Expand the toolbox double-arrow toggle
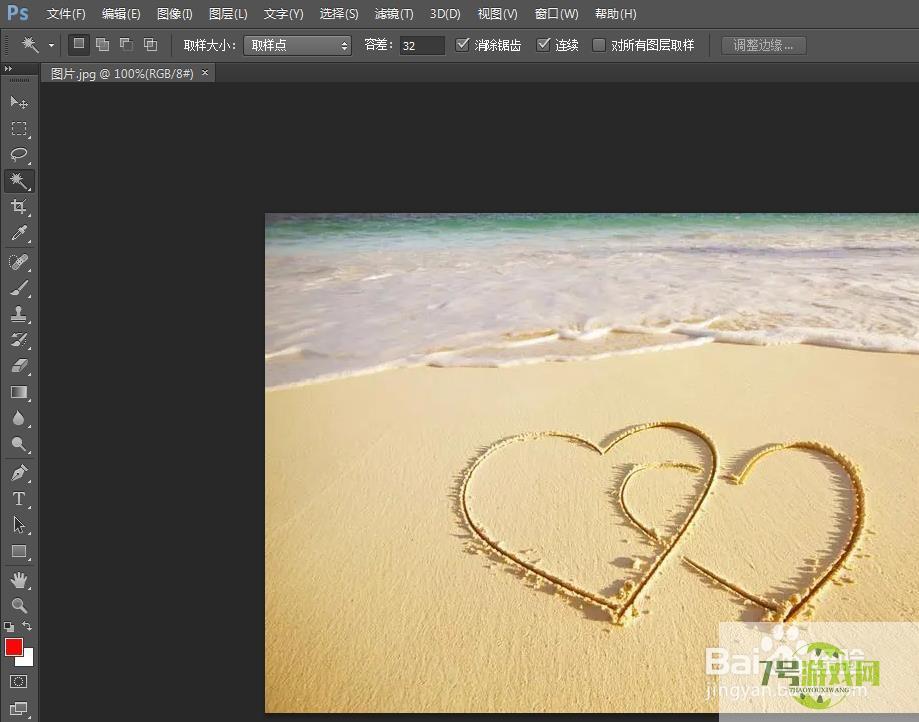Image resolution: width=919 pixels, height=722 pixels. point(8,69)
